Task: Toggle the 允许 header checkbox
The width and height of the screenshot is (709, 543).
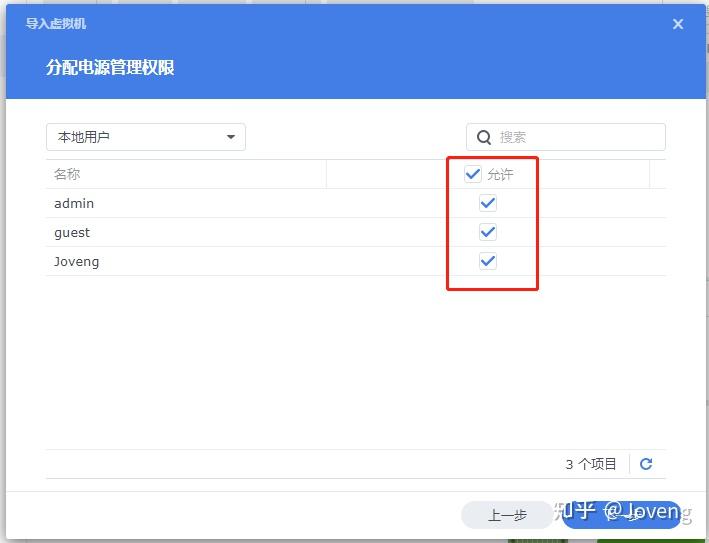Action: [473, 174]
